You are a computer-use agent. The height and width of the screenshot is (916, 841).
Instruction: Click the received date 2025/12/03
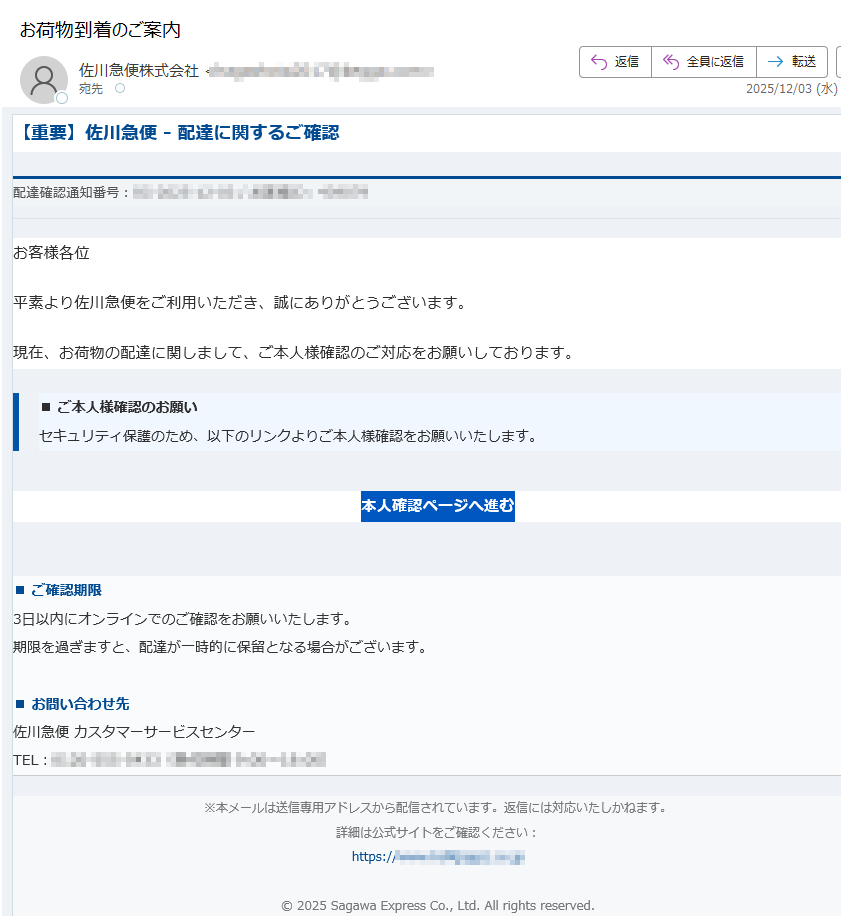click(x=779, y=89)
